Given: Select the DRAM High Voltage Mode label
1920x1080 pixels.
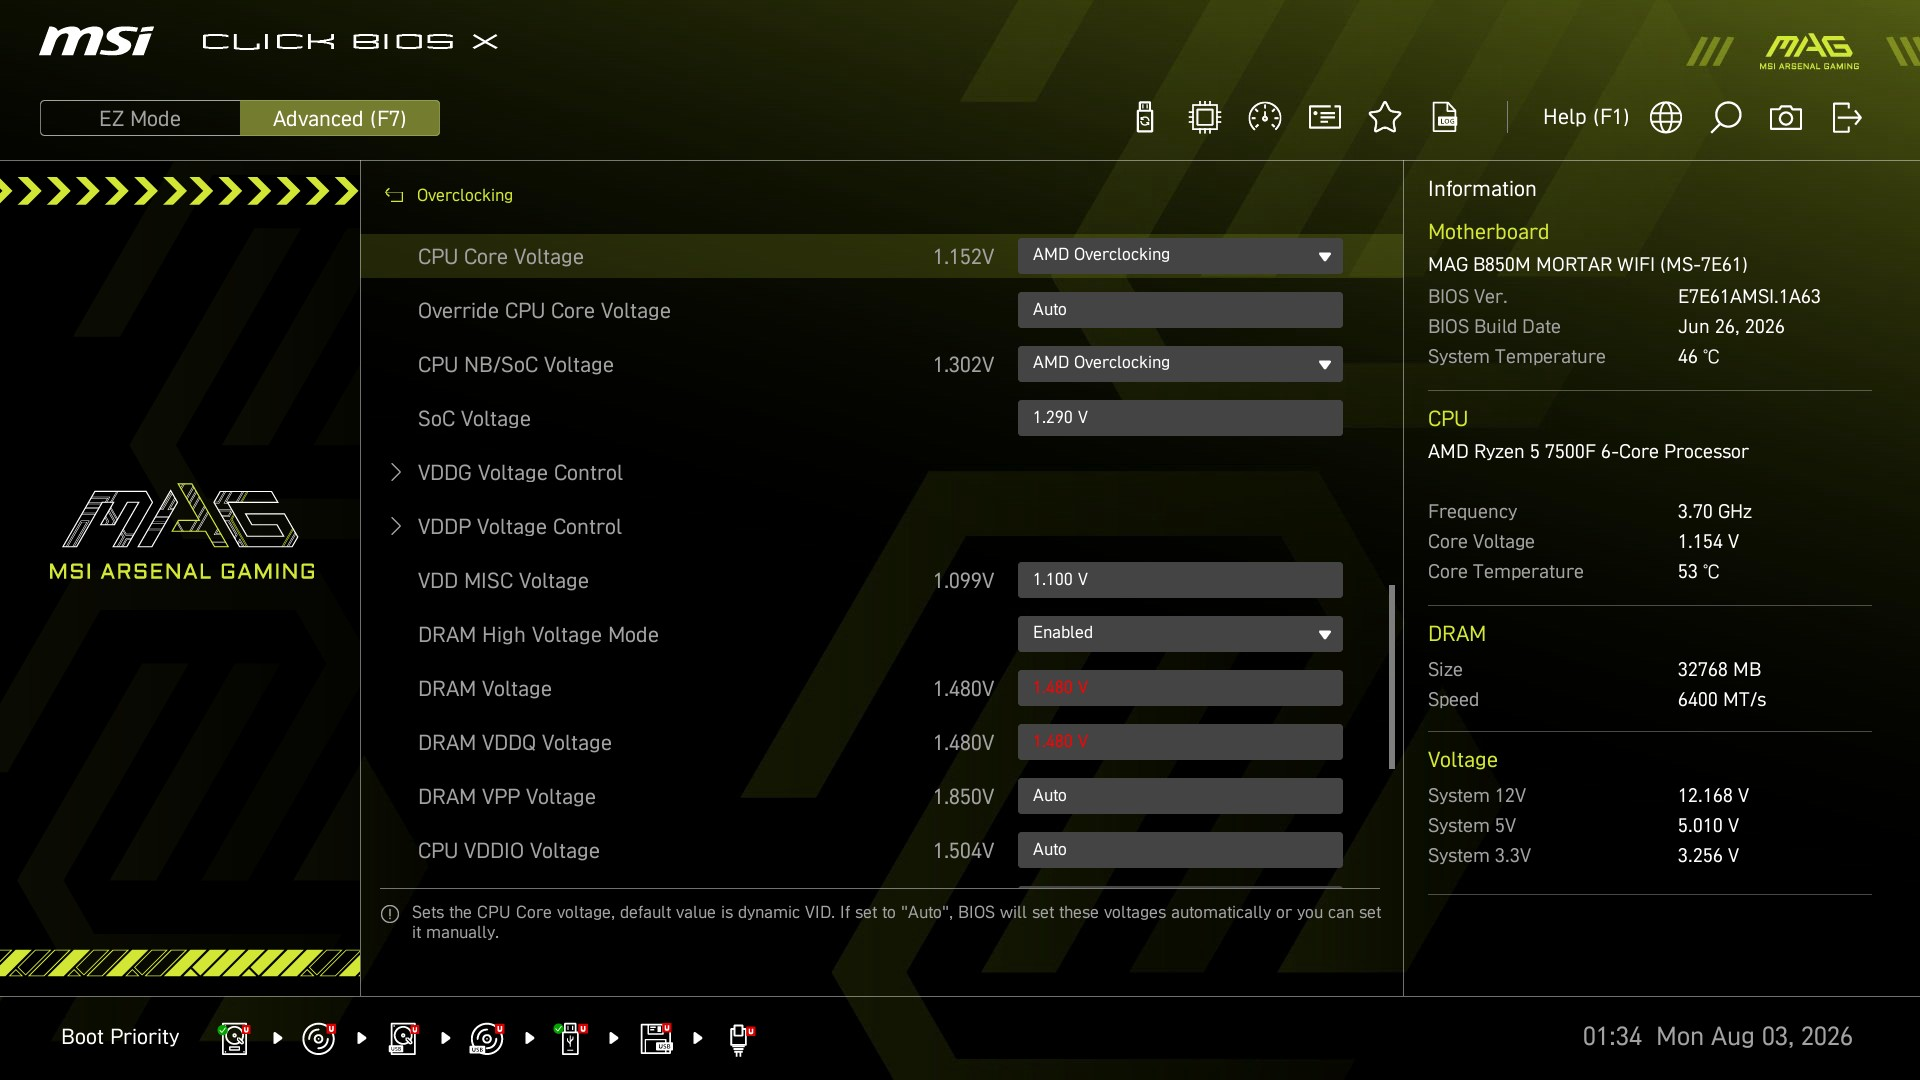Looking at the screenshot, I should (x=538, y=635).
